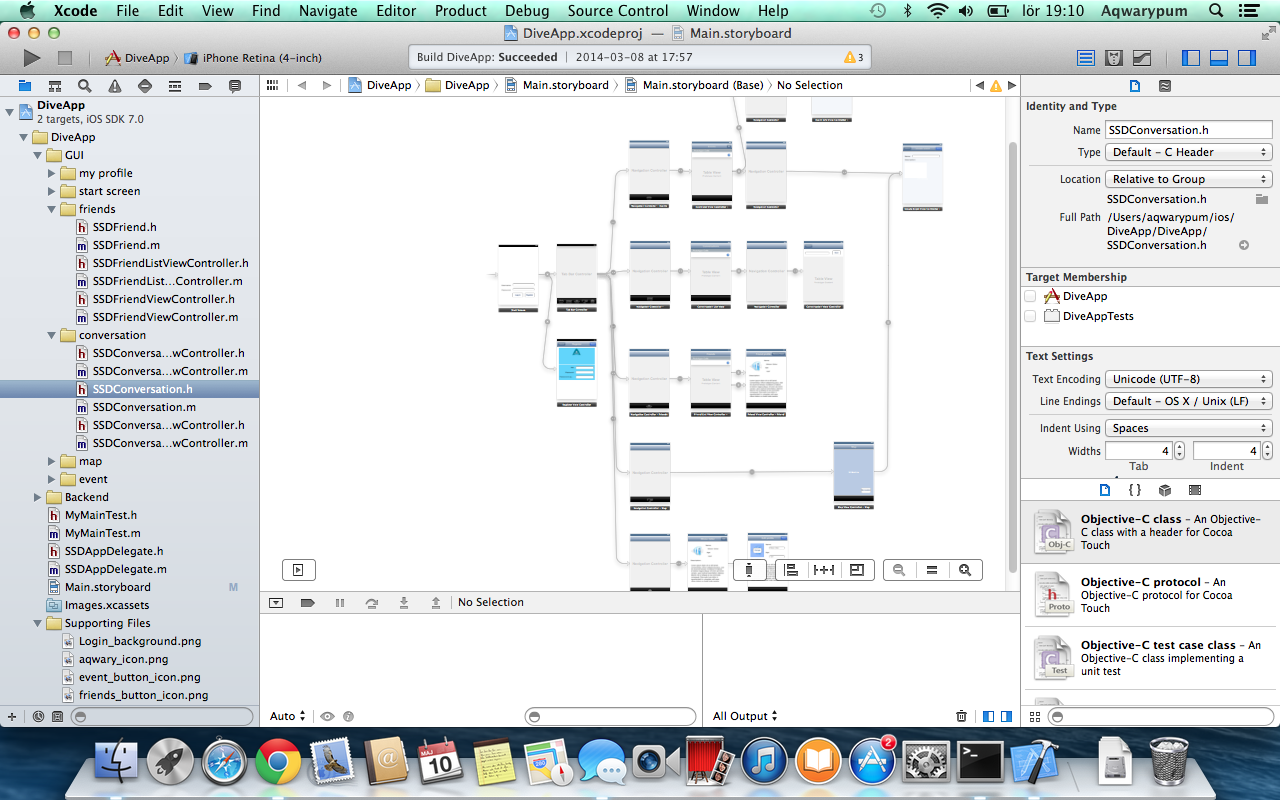The width and height of the screenshot is (1280, 800).
Task: Open the Source Control menu
Action: coord(618,11)
